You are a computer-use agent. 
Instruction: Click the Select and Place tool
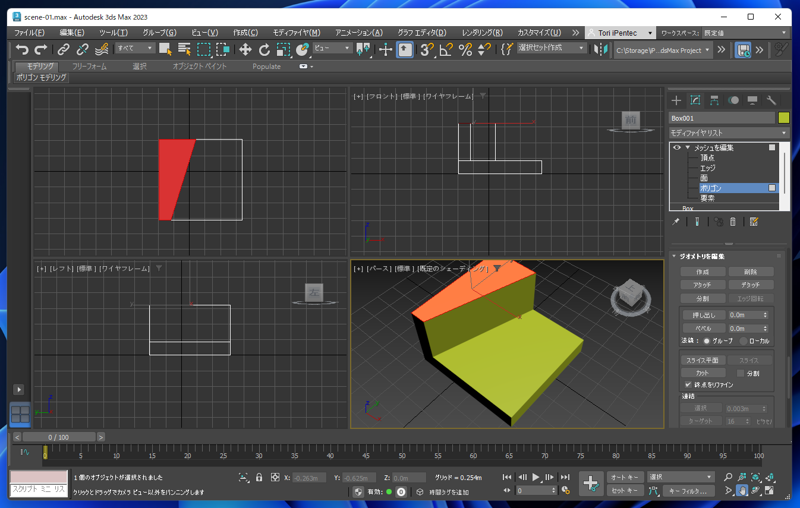[x=303, y=49]
